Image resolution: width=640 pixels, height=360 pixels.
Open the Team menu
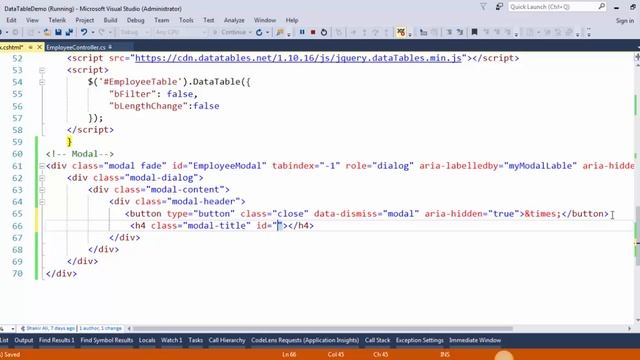tap(162, 20)
